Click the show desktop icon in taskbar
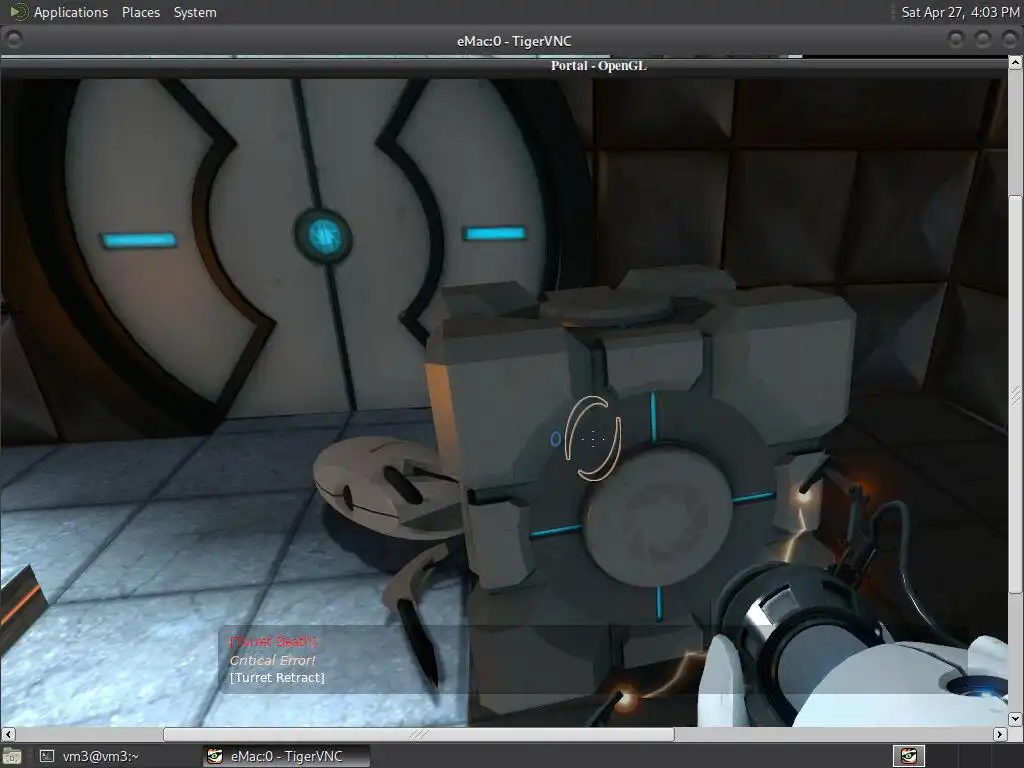Image resolution: width=1024 pixels, height=768 pixels. pos(12,756)
